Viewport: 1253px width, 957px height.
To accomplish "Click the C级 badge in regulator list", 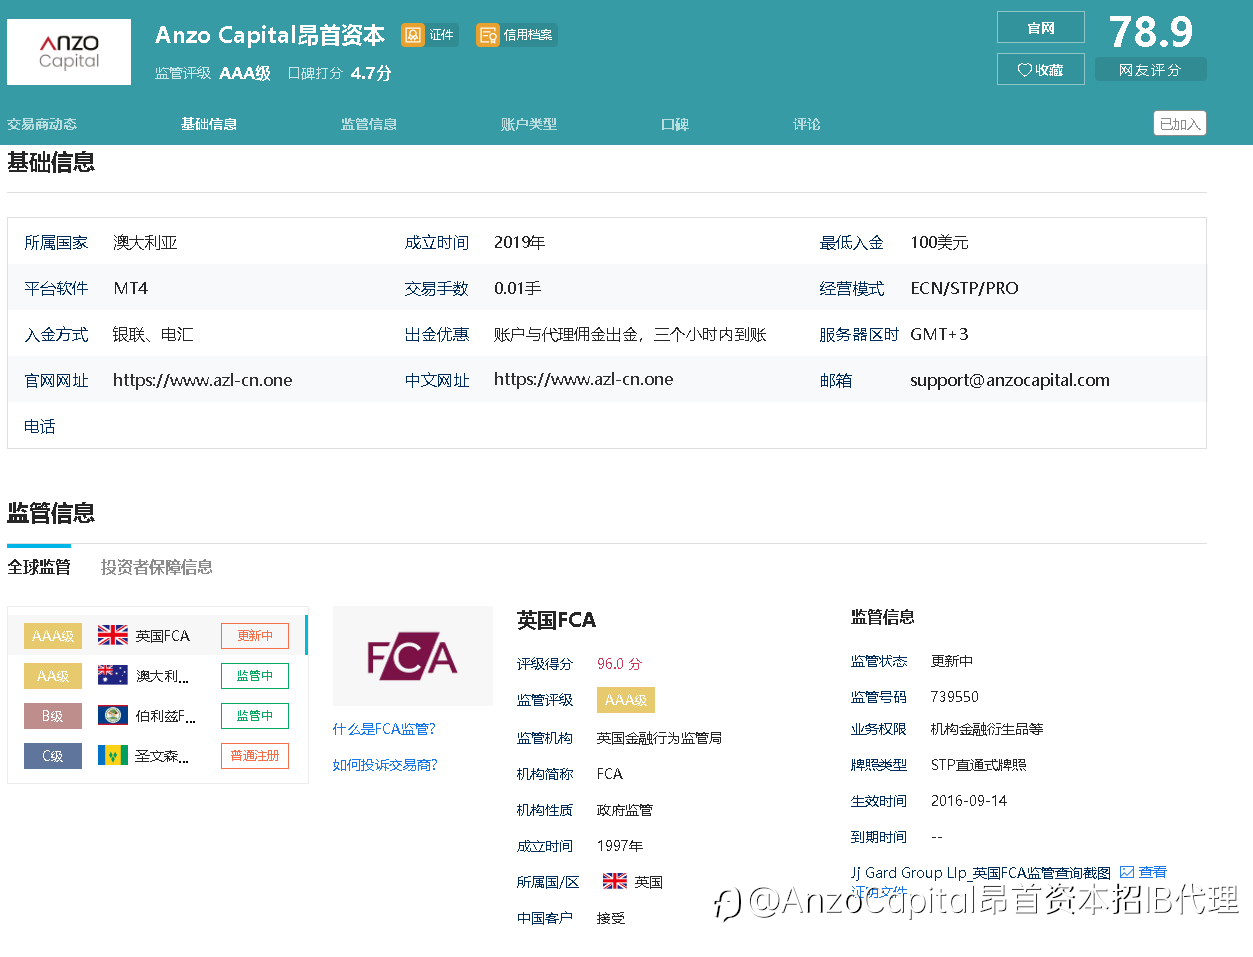I will 53,756.
